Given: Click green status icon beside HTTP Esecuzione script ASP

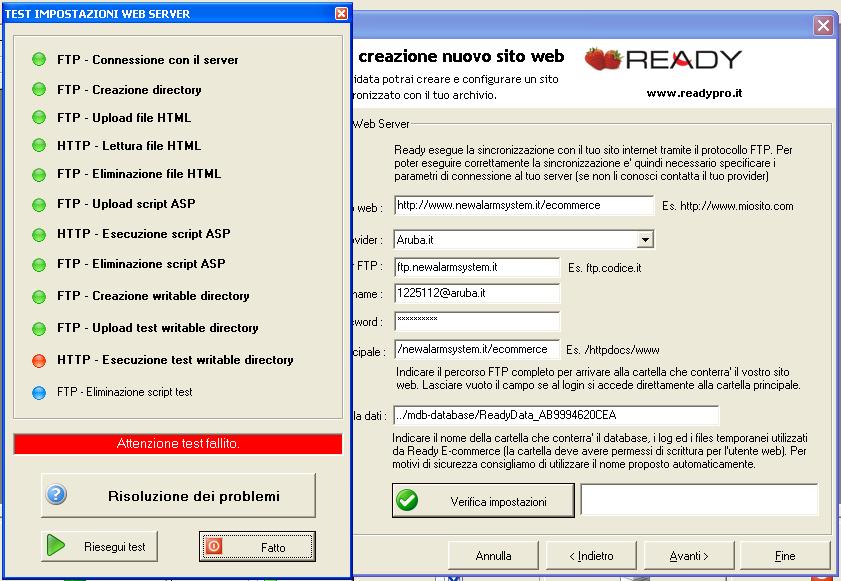Looking at the screenshot, I should point(39,235).
